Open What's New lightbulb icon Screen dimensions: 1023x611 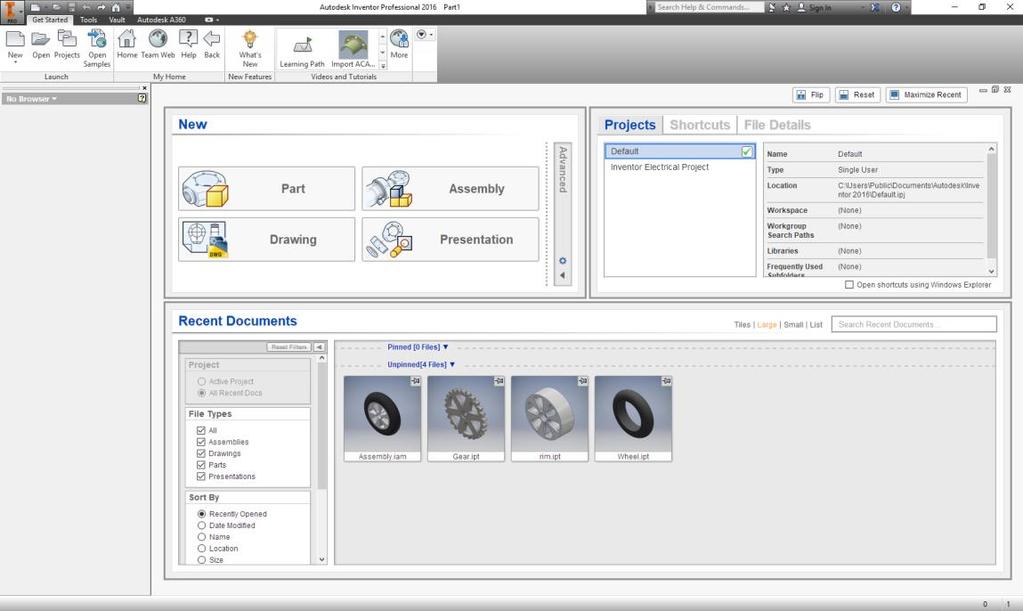250,39
